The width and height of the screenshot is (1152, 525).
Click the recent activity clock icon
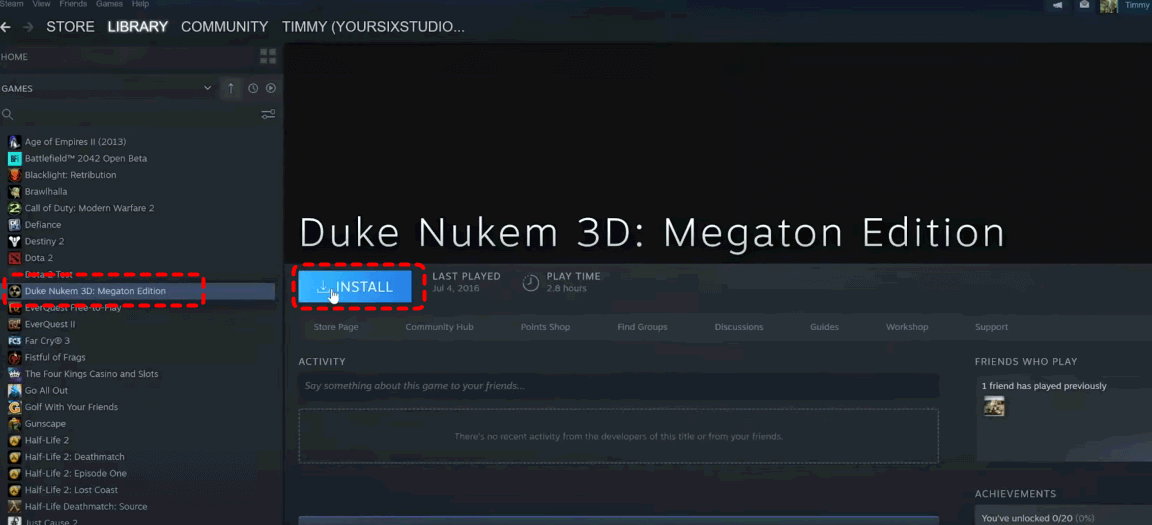tap(253, 88)
